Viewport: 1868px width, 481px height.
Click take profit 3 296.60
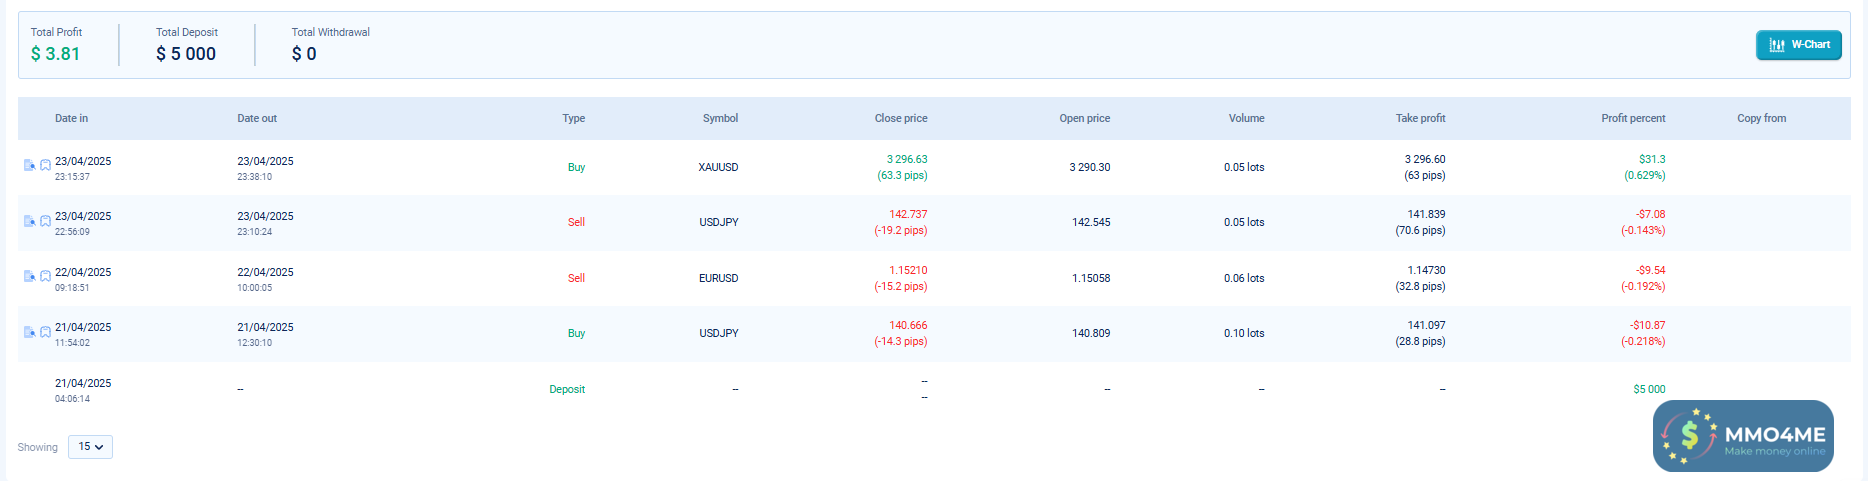(x=1425, y=159)
